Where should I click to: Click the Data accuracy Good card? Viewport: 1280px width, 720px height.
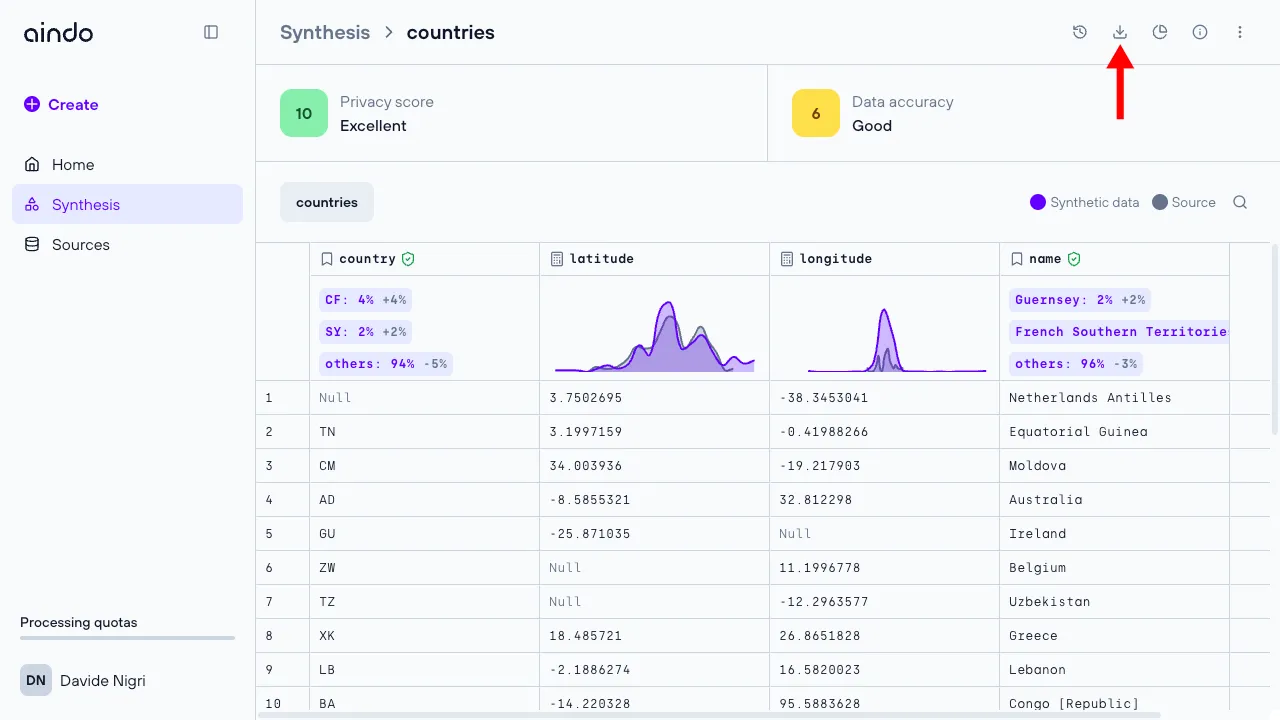coord(1024,113)
